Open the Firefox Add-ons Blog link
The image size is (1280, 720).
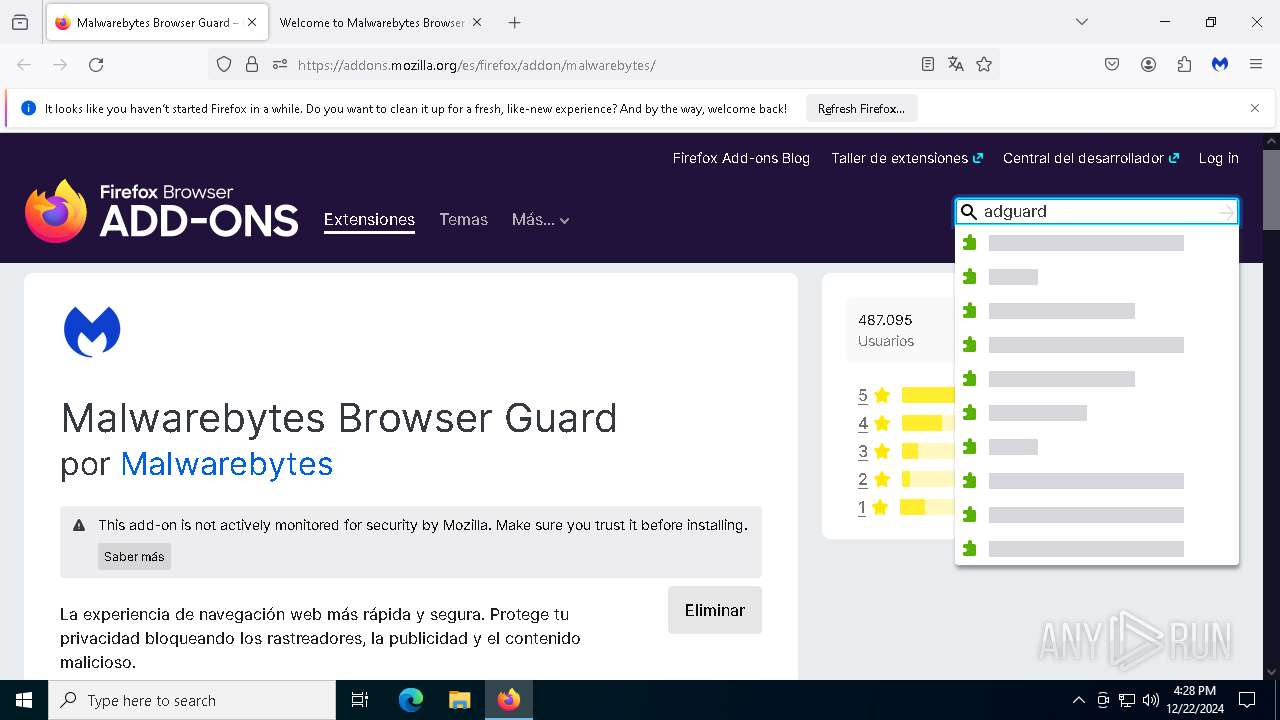741,158
